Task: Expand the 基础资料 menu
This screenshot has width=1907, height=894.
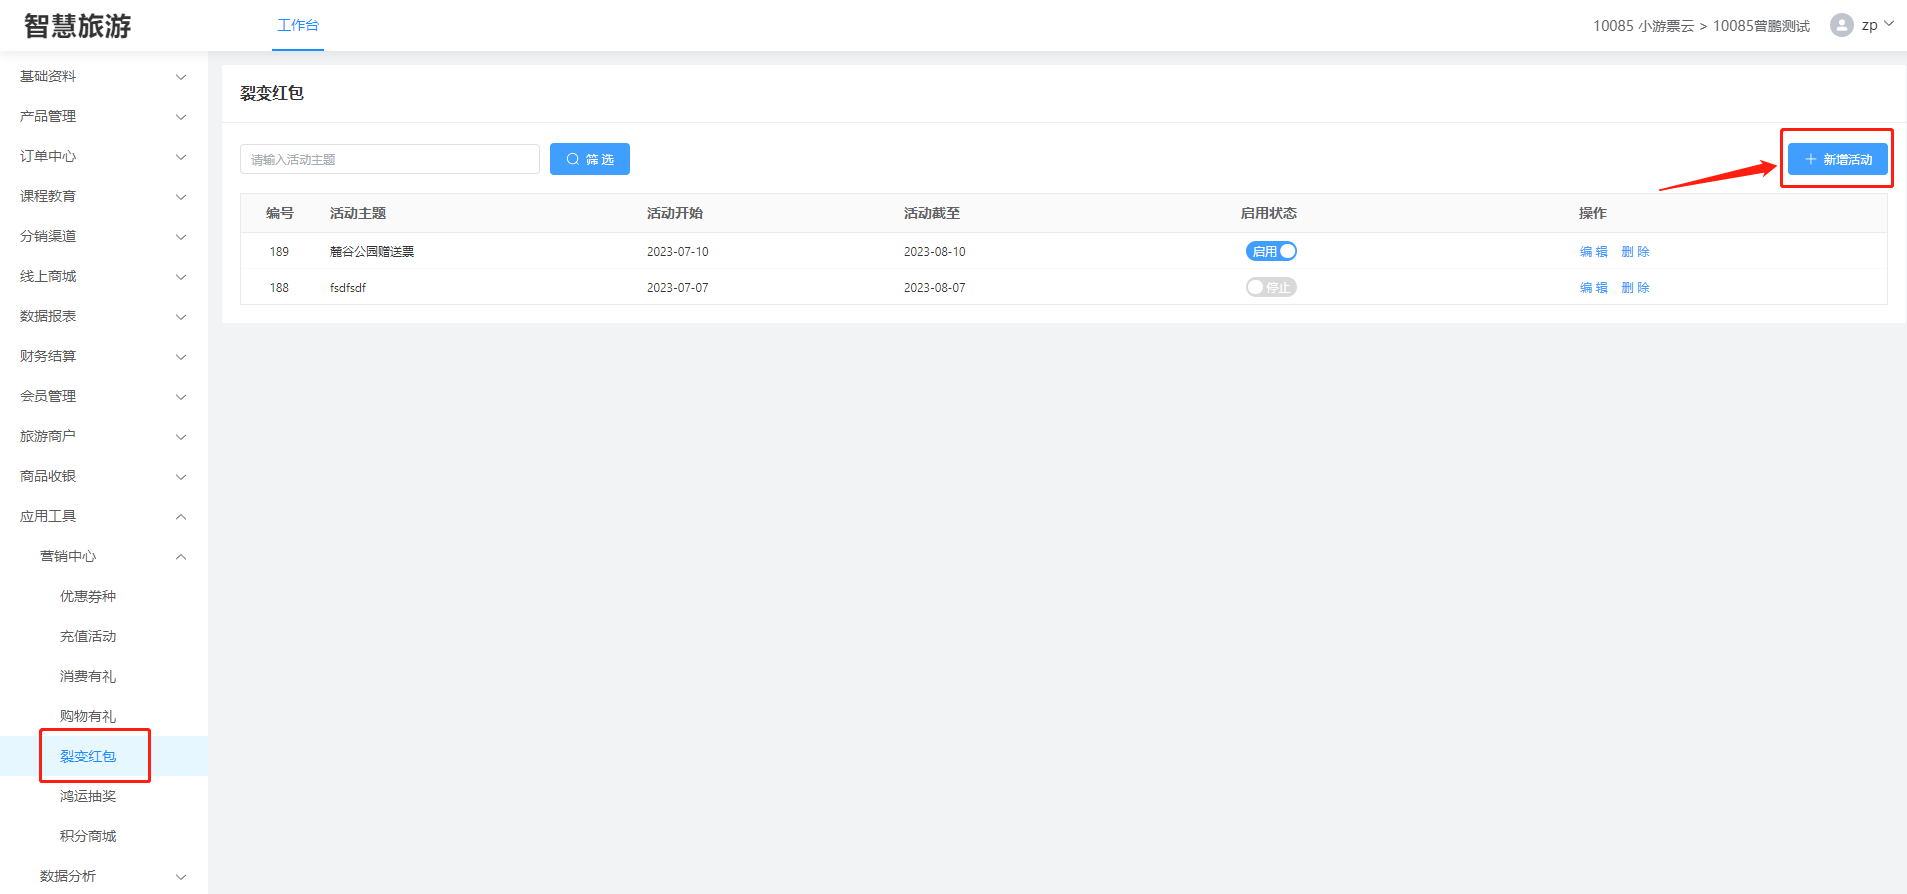Action: click(103, 76)
